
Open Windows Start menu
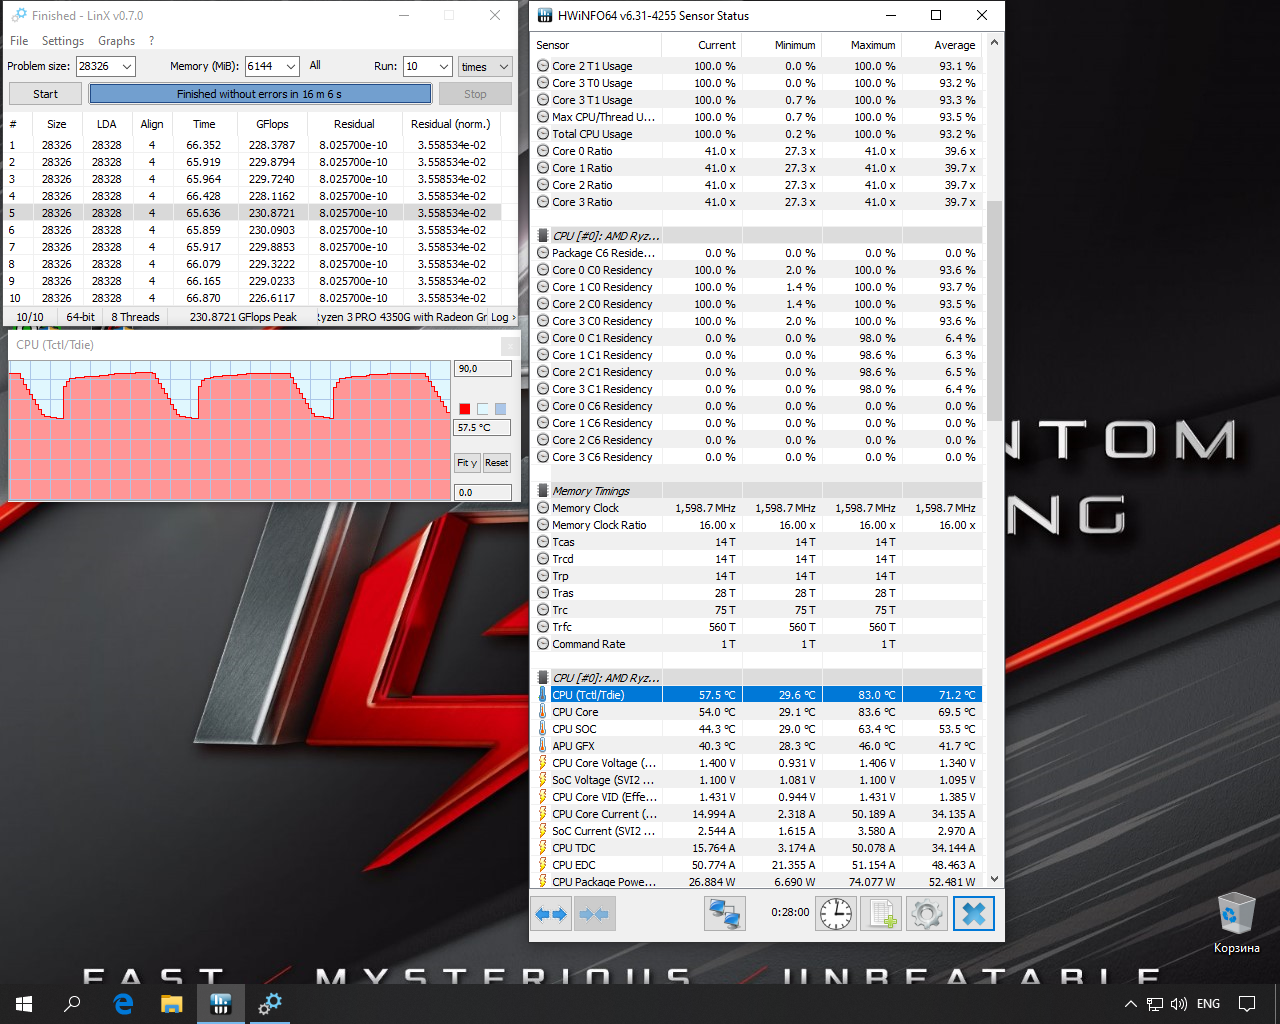click(24, 1004)
